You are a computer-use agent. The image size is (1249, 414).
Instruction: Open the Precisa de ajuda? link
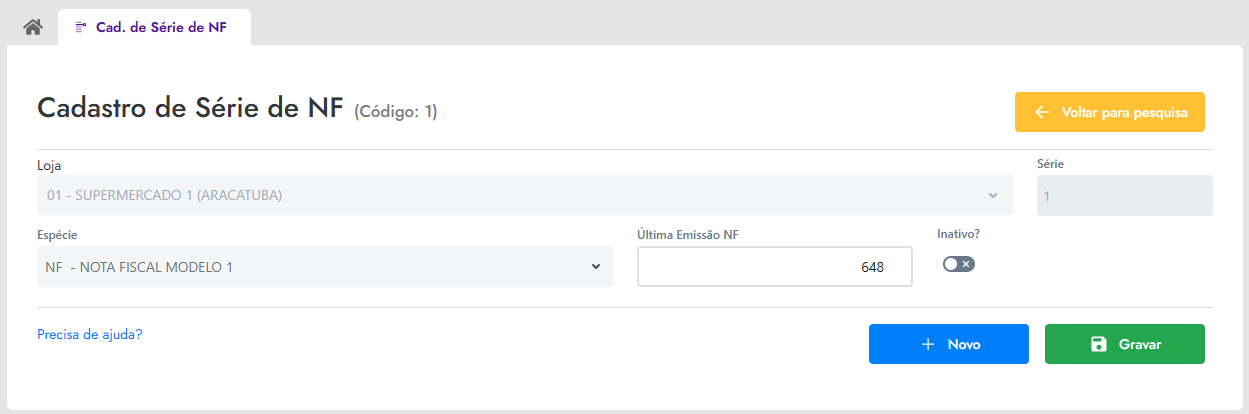tap(90, 334)
